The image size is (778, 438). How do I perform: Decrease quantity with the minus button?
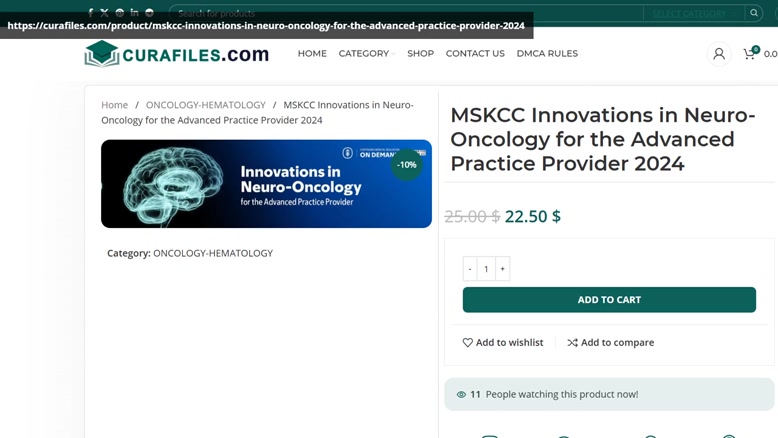coord(470,268)
